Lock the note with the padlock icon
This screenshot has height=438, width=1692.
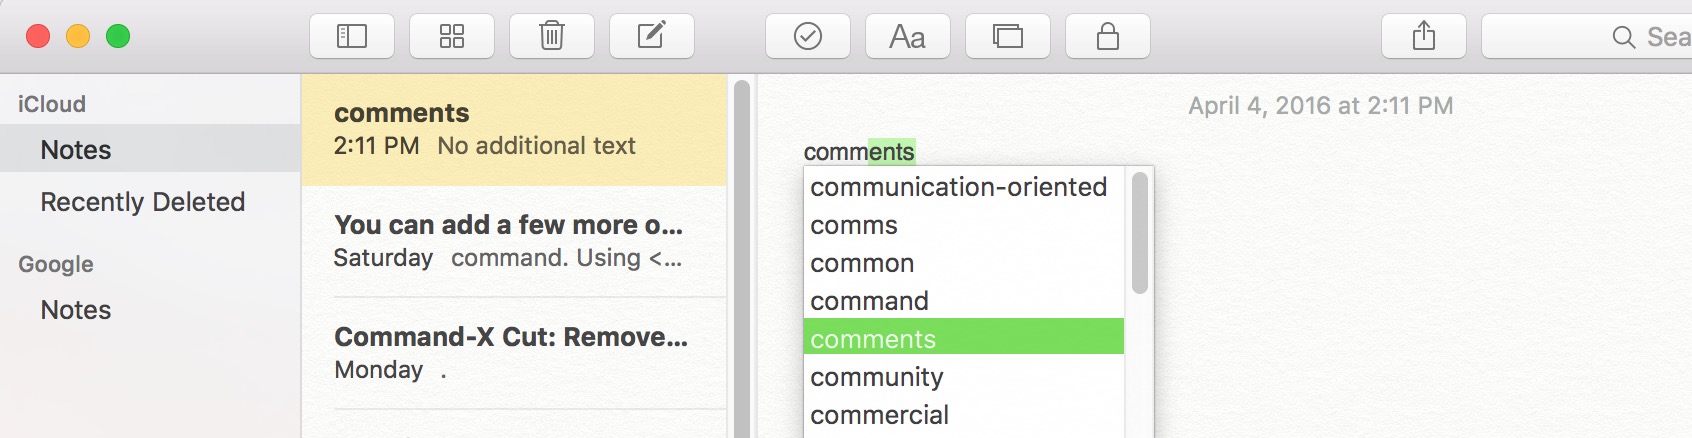(1108, 37)
